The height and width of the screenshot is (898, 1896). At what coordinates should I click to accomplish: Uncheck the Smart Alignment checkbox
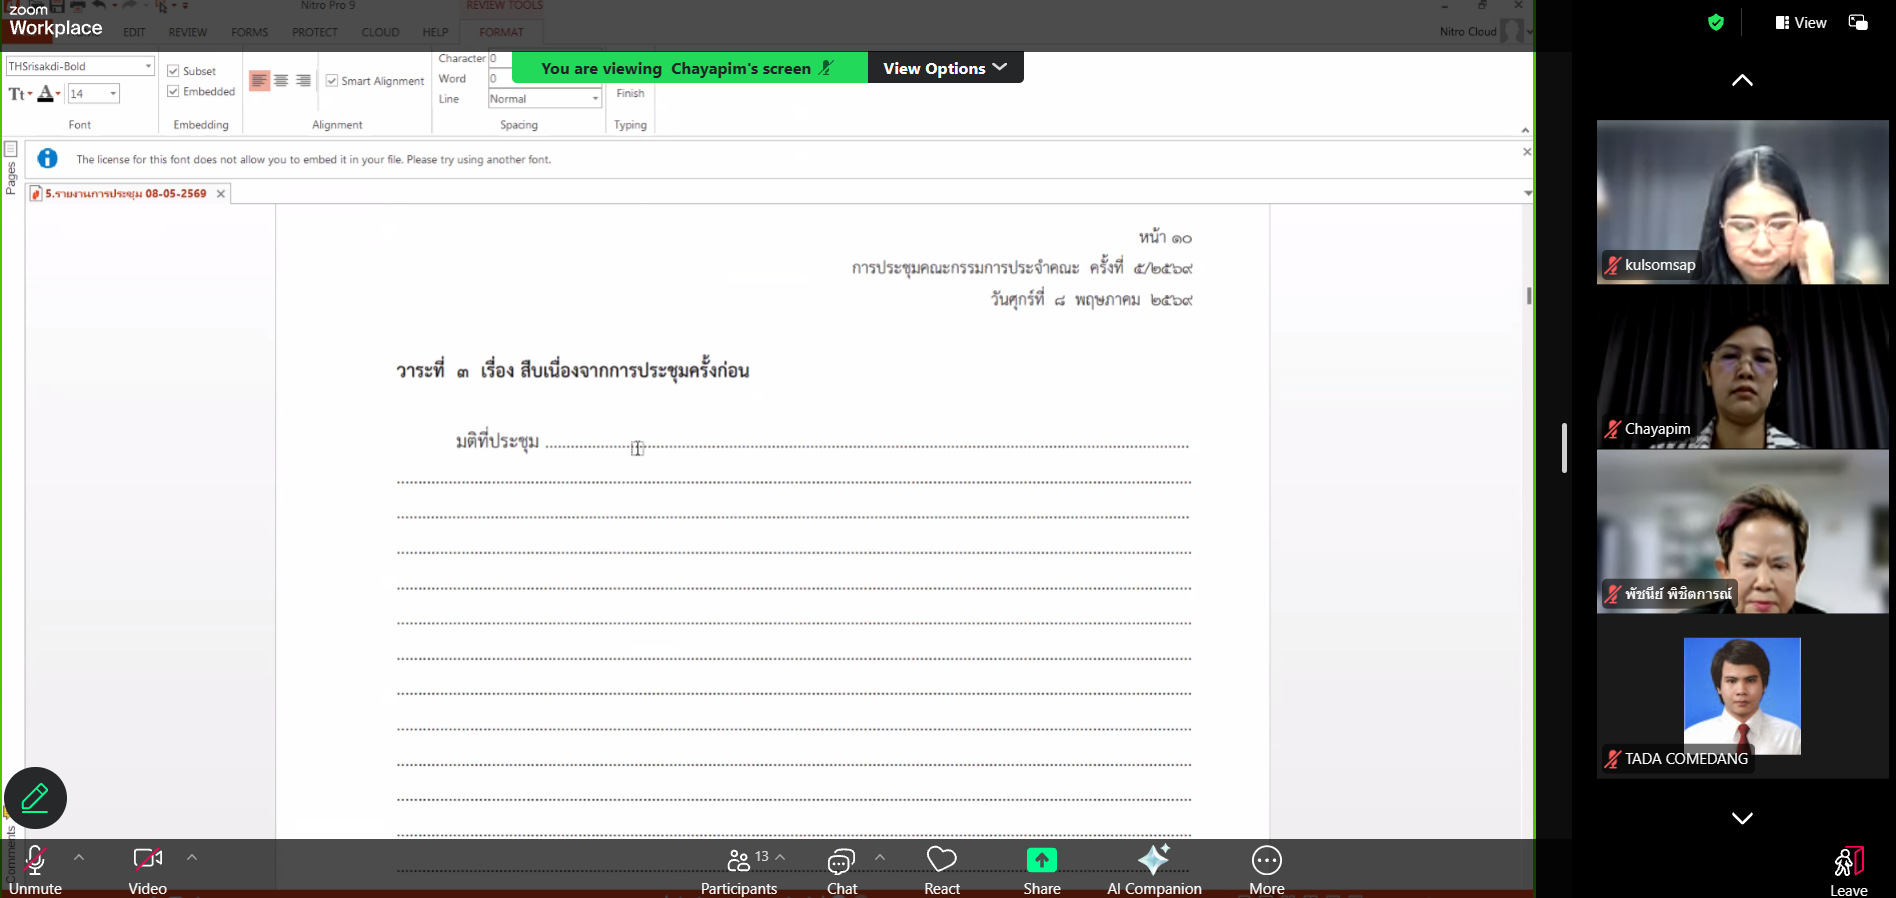click(x=332, y=81)
